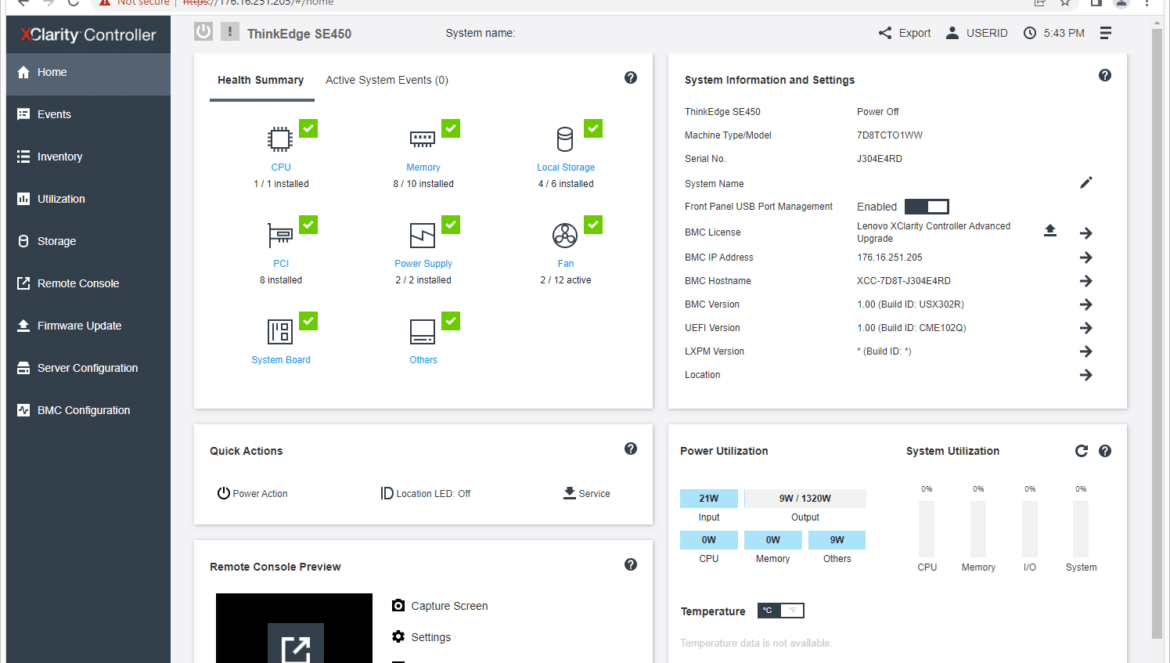Open Remote Console Preview Settings
The height and width of the screenshot is (663, 1170).
click(x=422, y=637)
